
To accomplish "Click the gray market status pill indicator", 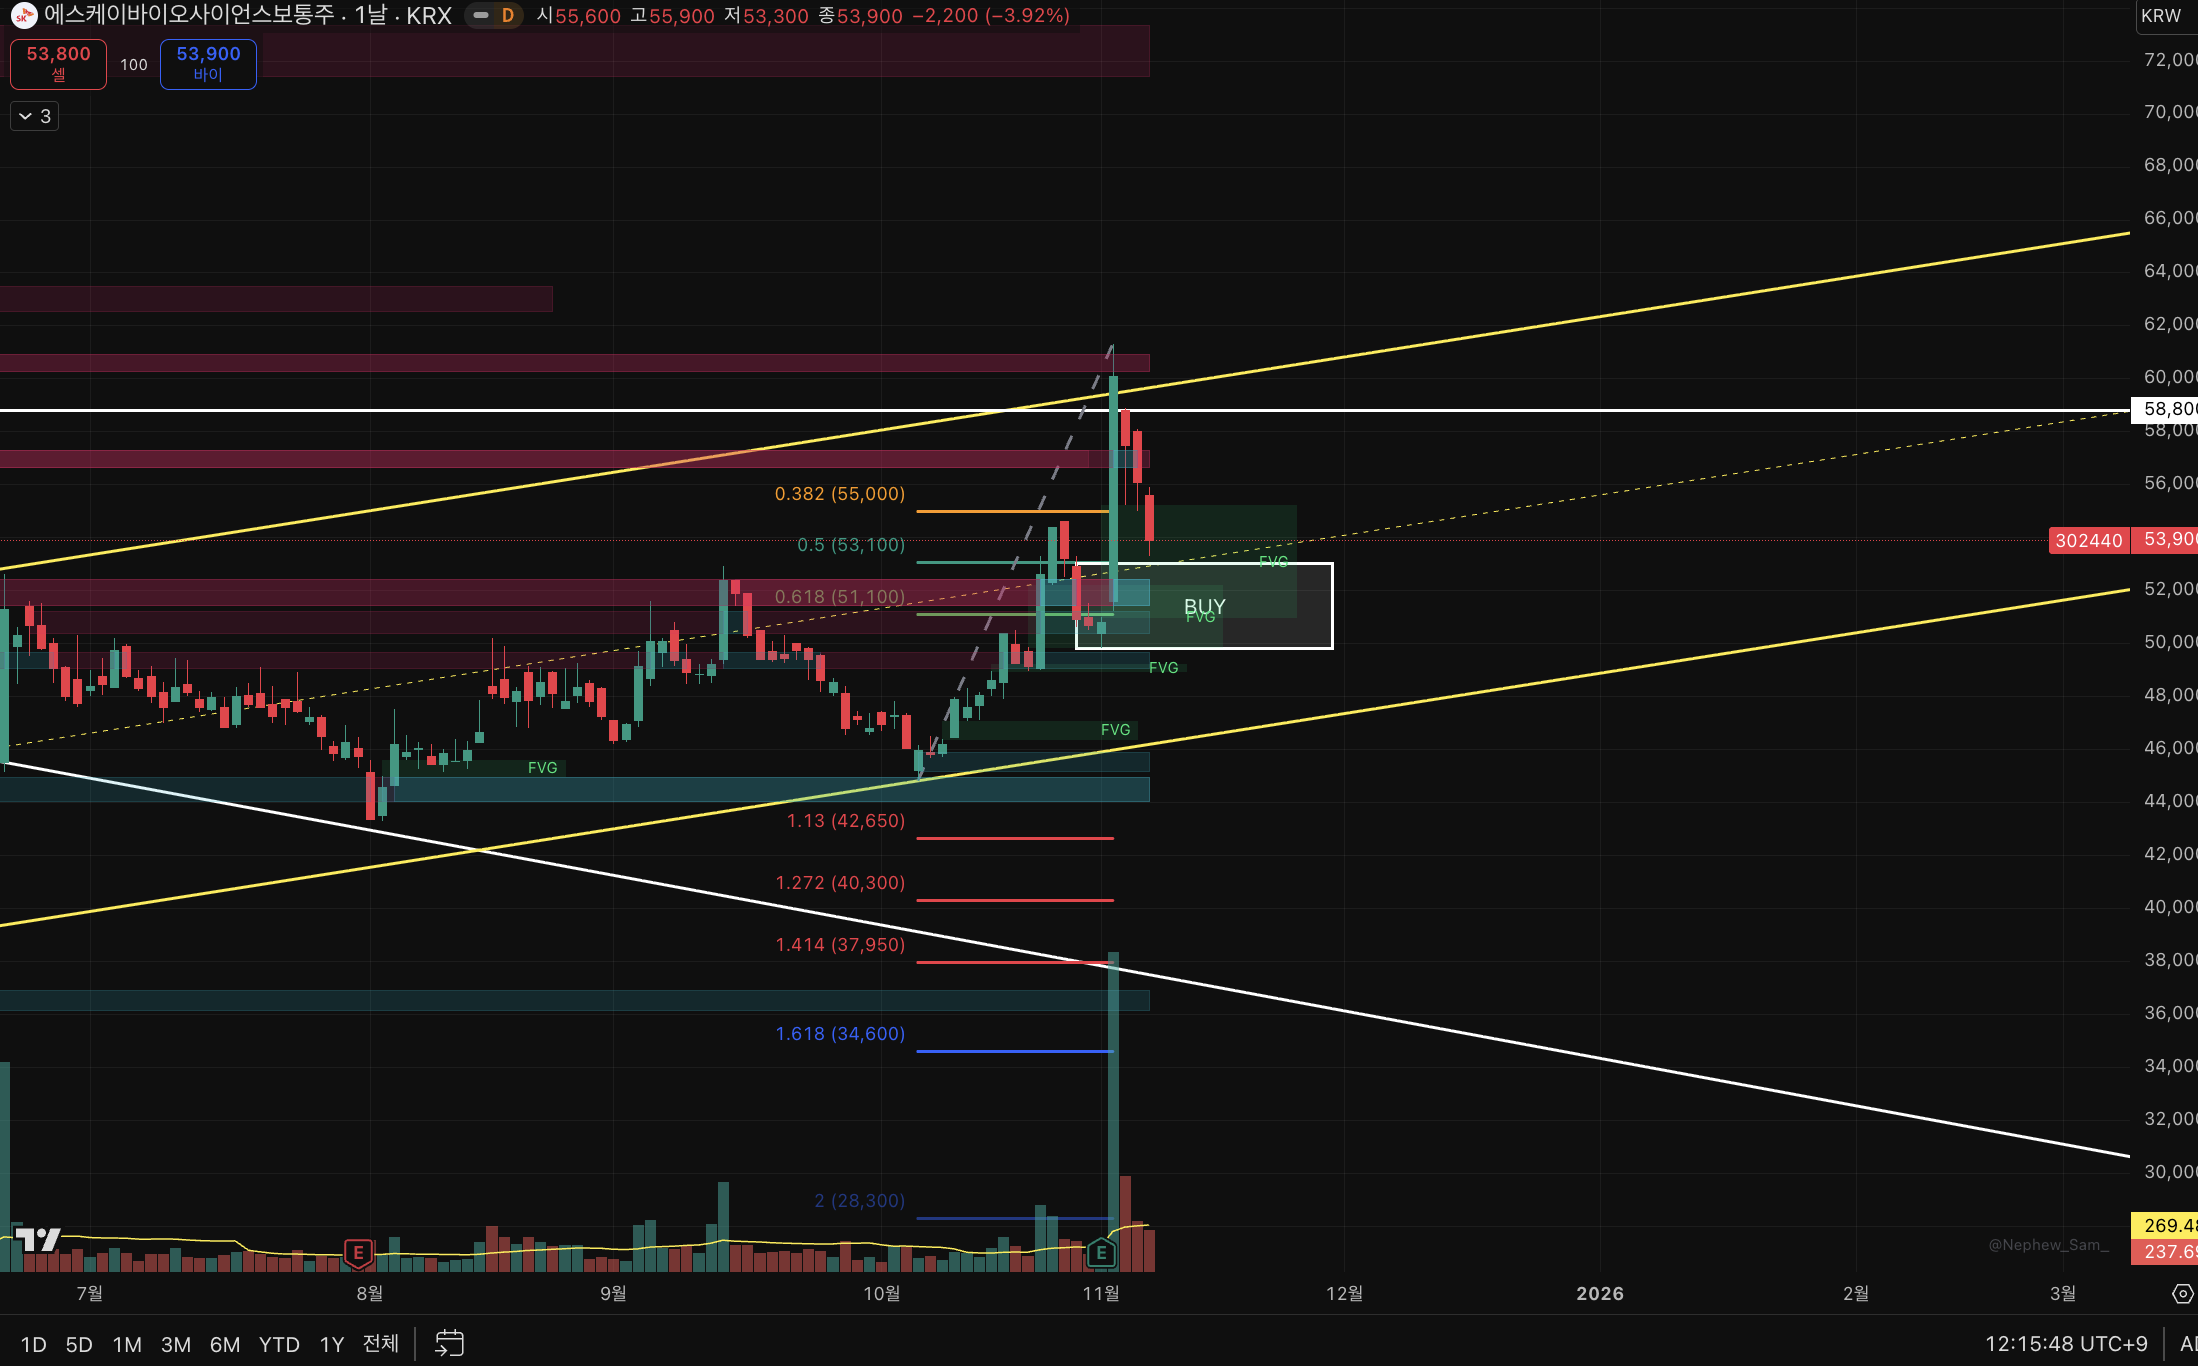I will (x=481, y=15).
